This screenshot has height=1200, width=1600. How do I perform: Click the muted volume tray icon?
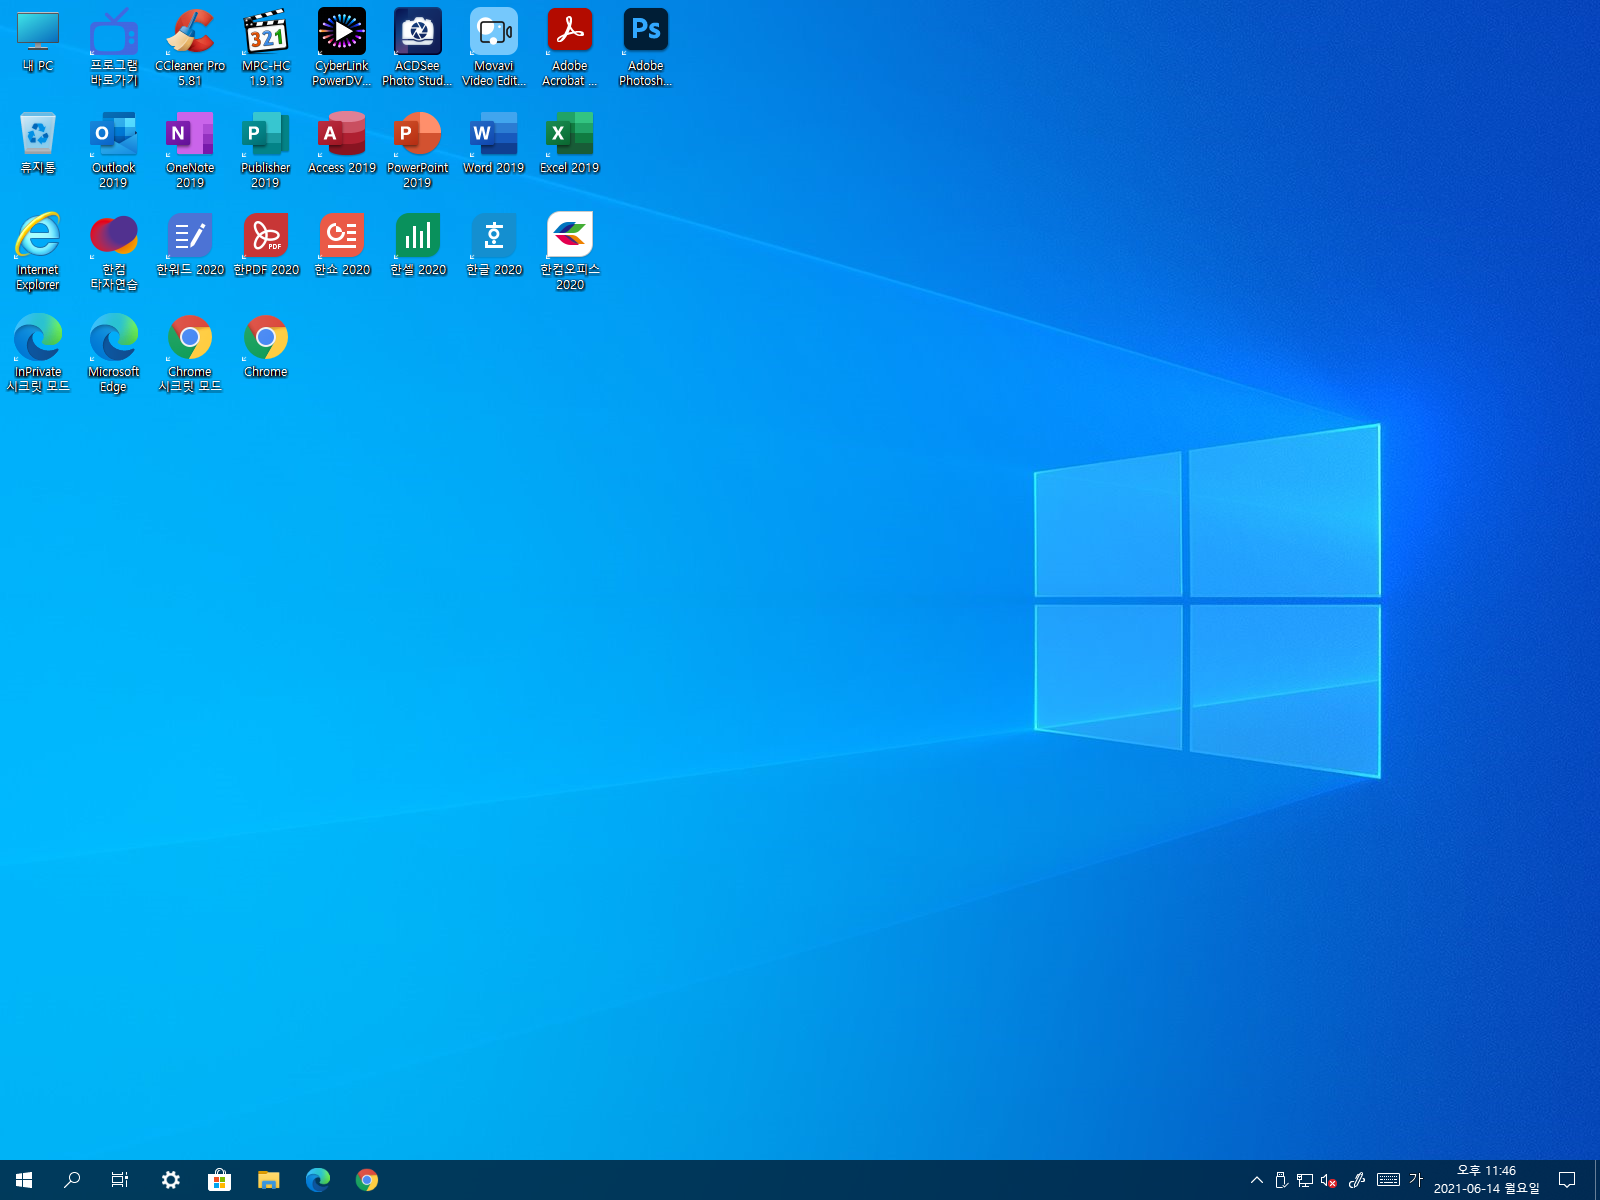(1329, 1180)
